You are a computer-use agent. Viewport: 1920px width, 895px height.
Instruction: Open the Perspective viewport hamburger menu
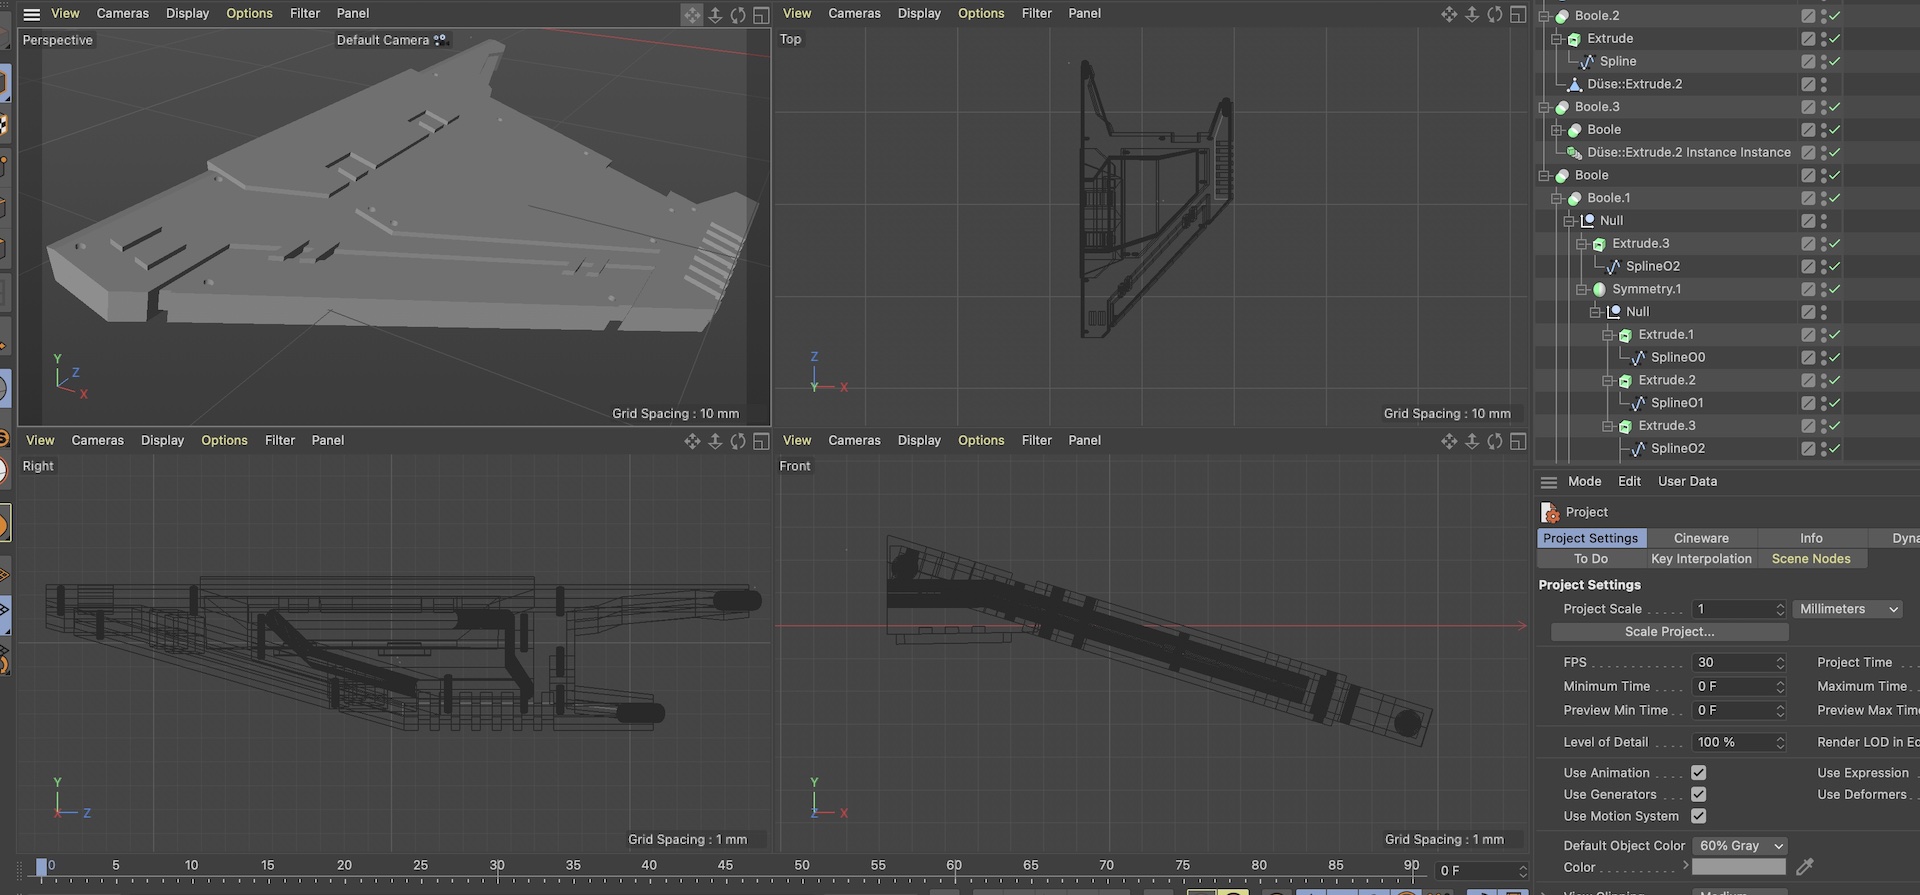32,14
